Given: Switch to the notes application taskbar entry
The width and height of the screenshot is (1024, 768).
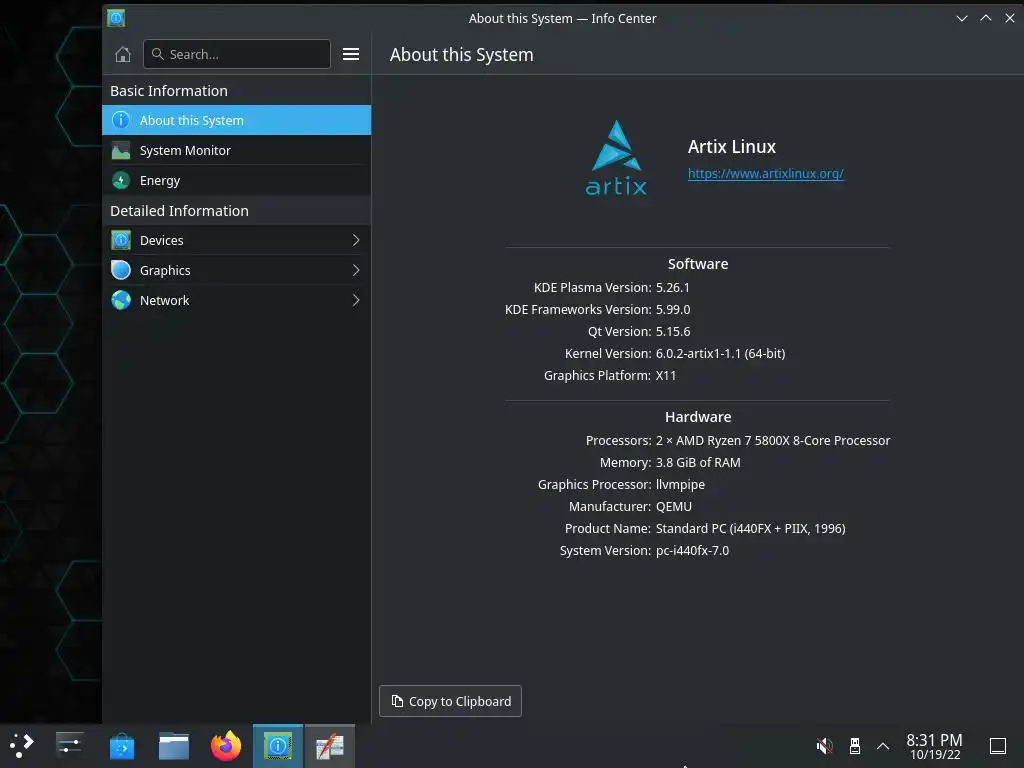Looking at the screenshot, I should [330, 746].
